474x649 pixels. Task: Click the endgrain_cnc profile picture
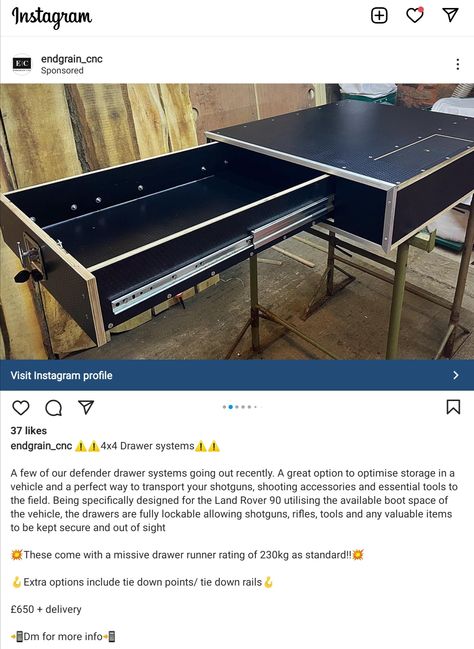tap(22, 64)
